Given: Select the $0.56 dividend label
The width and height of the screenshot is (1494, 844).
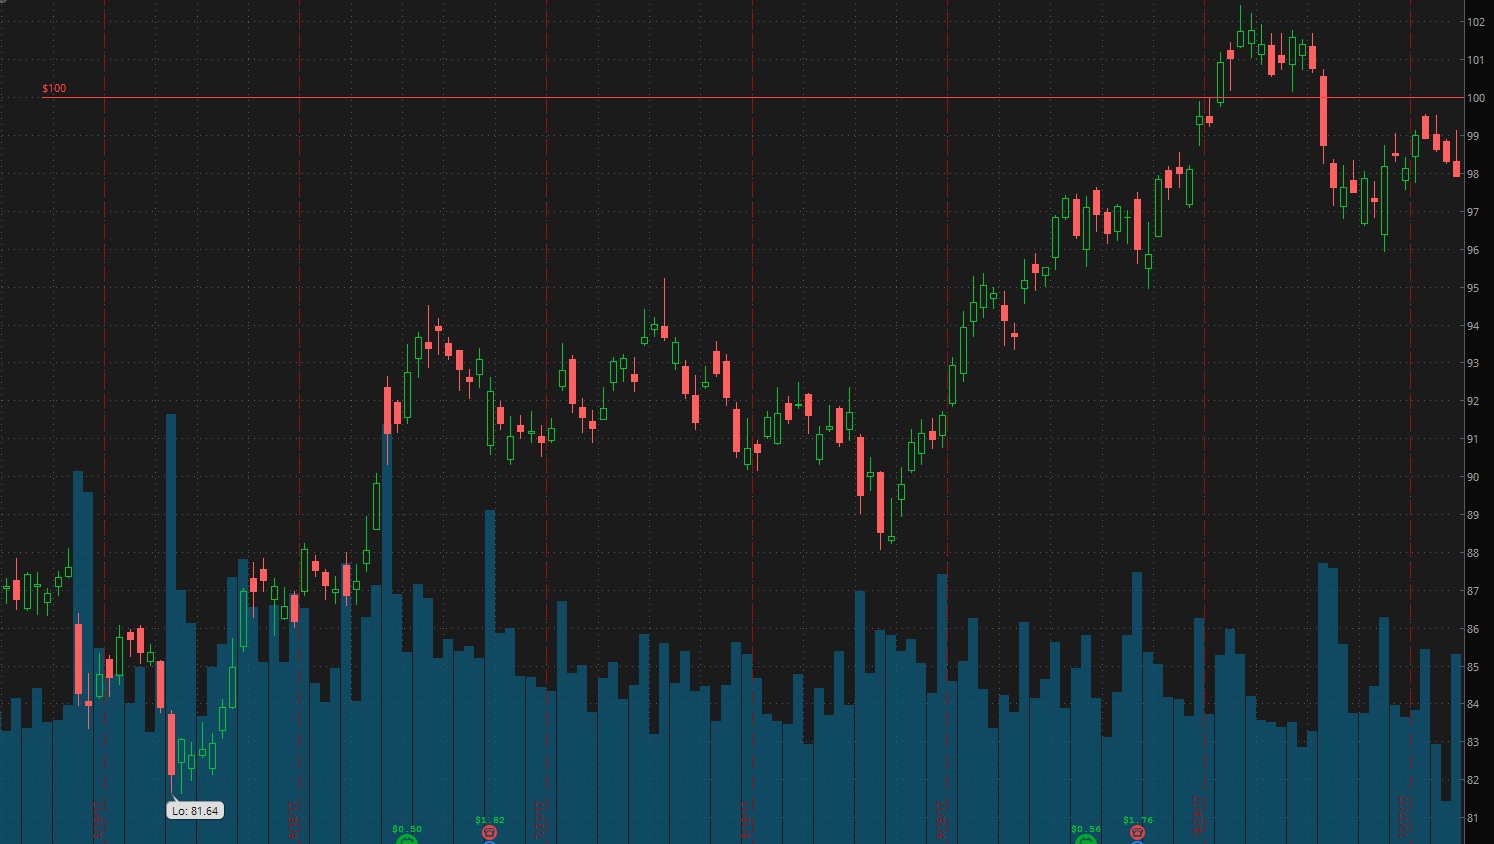Looking at the screenshot, I should 1086,829.
